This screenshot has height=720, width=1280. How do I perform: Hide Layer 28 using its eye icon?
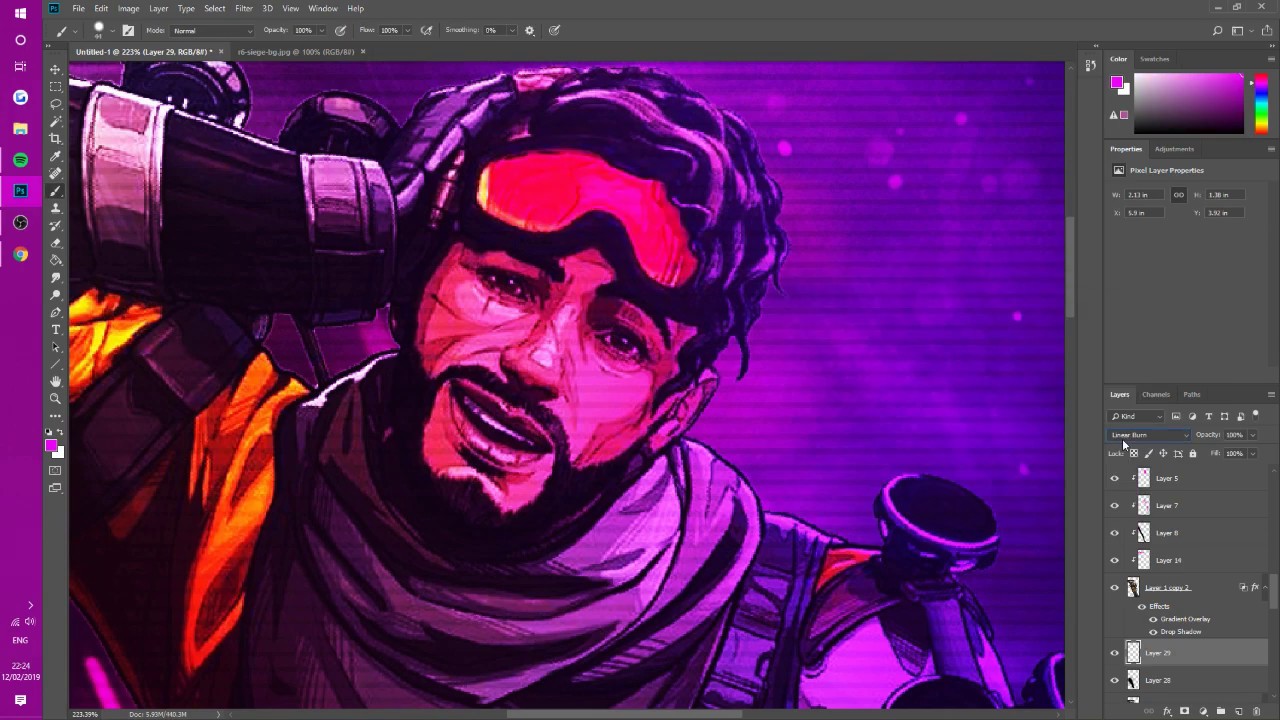point(1115,680)
